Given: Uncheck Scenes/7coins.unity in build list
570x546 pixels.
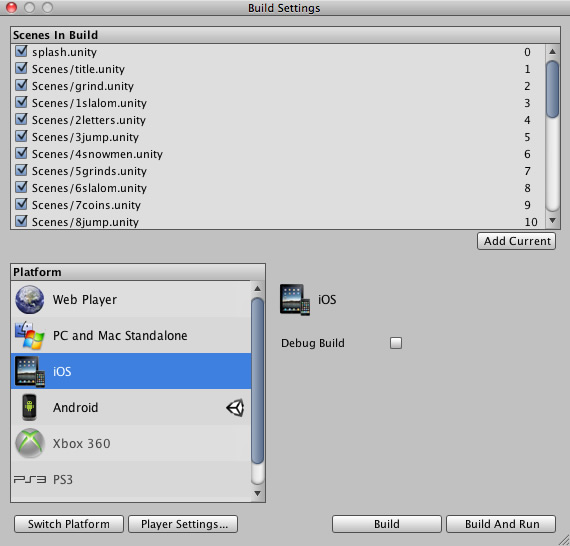Looking at the screenshot, I should pos(21,204).
